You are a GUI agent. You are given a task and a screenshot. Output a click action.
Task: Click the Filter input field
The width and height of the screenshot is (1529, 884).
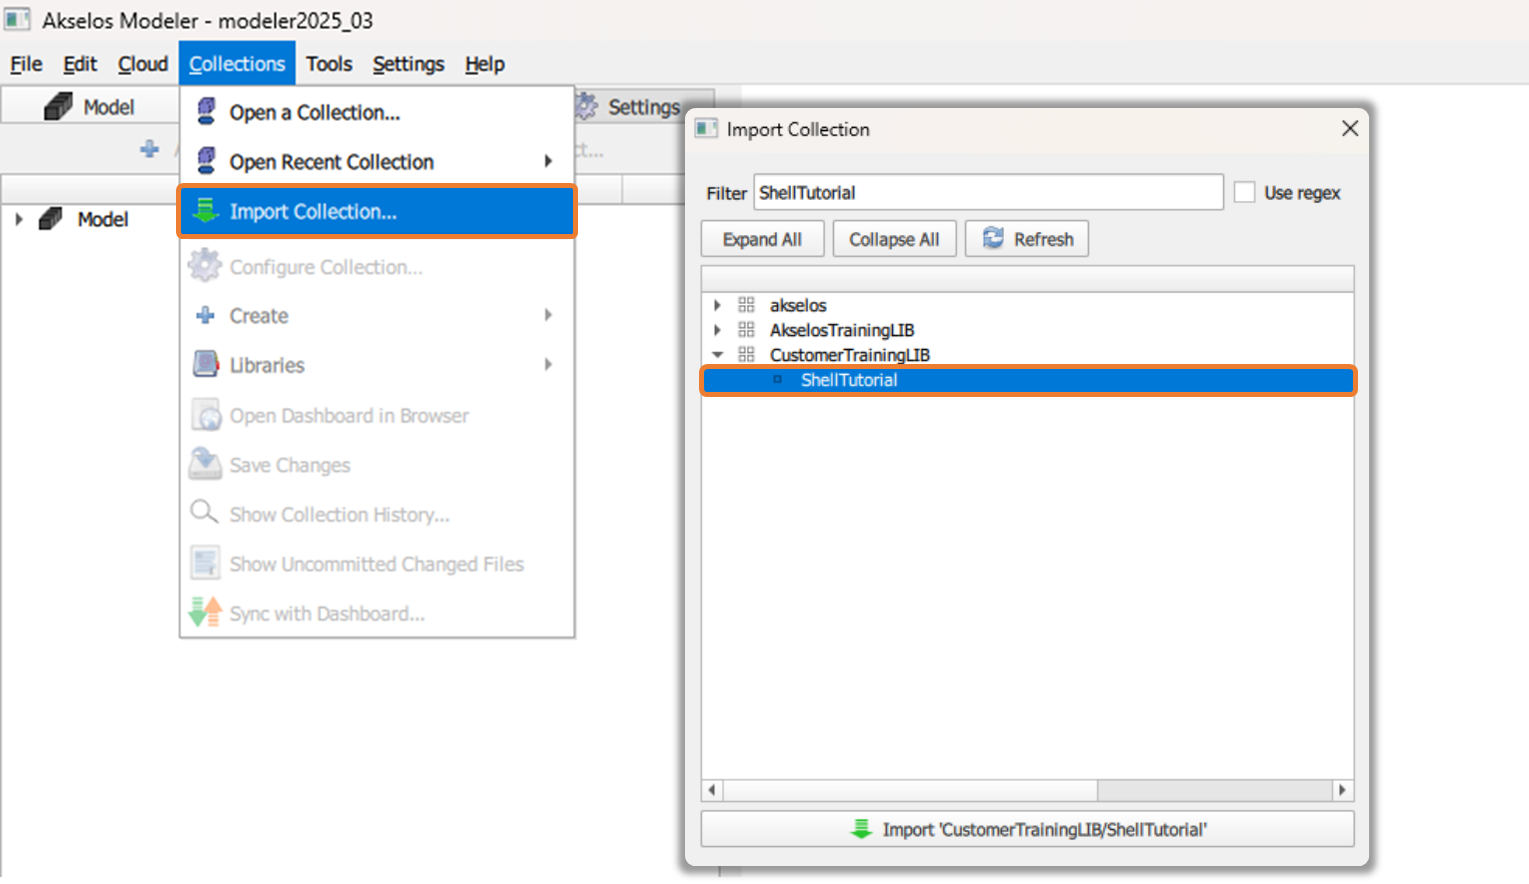[988, 192]
